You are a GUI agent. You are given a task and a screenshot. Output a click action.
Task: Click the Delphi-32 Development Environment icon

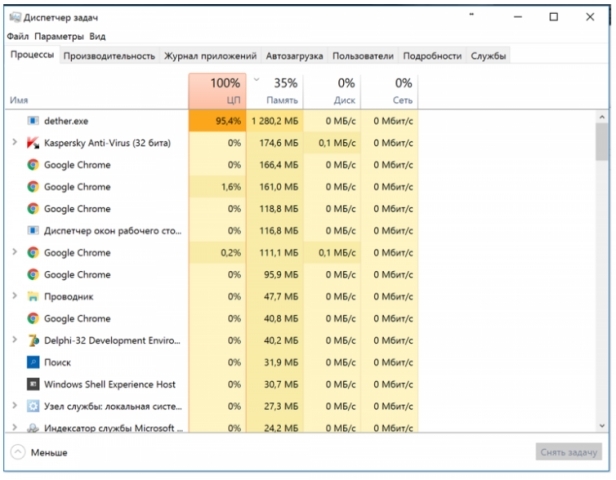pyautogui.click(x=33, y=340)
